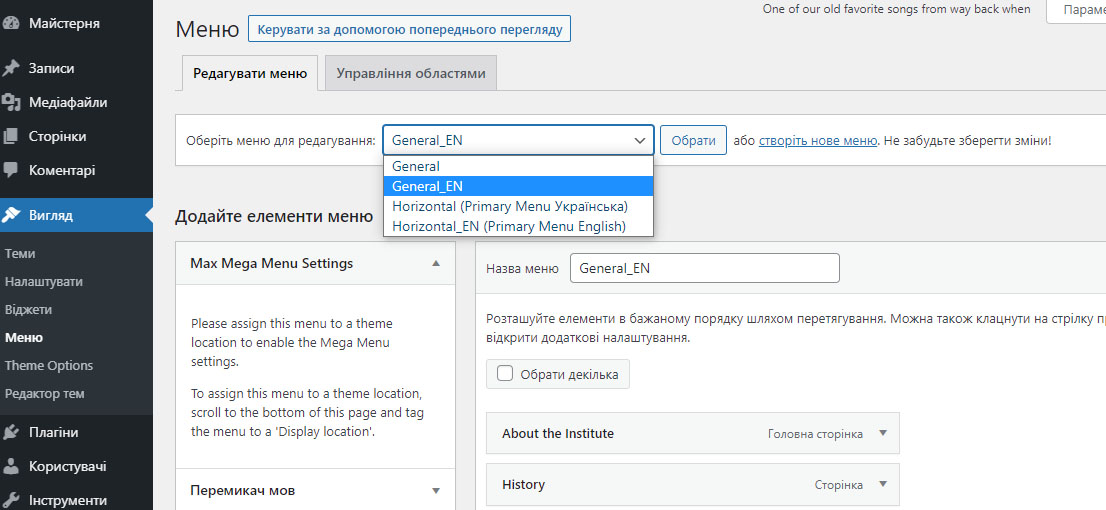Open the Записи pushpin icon
The width and height of the screenshot is (1106, 510).
11,68
